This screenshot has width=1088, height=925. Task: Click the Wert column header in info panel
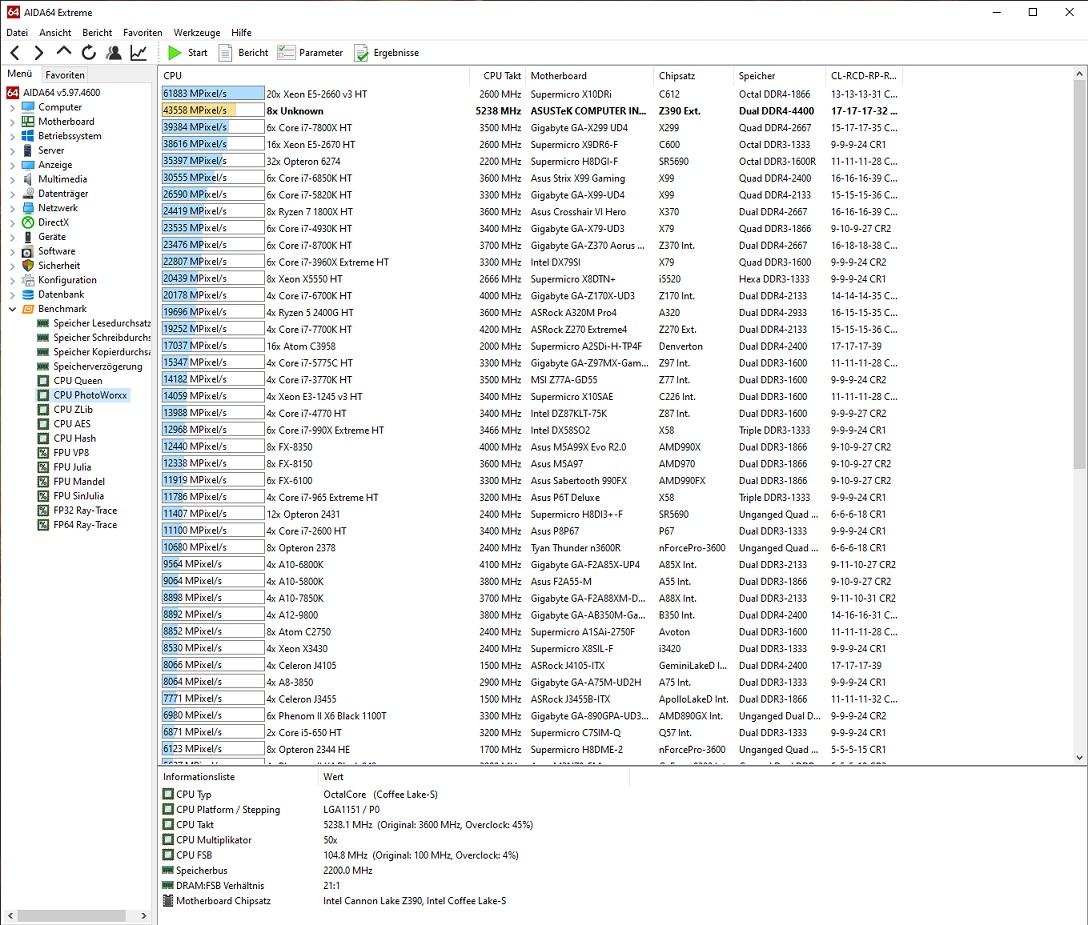[x=473, y=777]
